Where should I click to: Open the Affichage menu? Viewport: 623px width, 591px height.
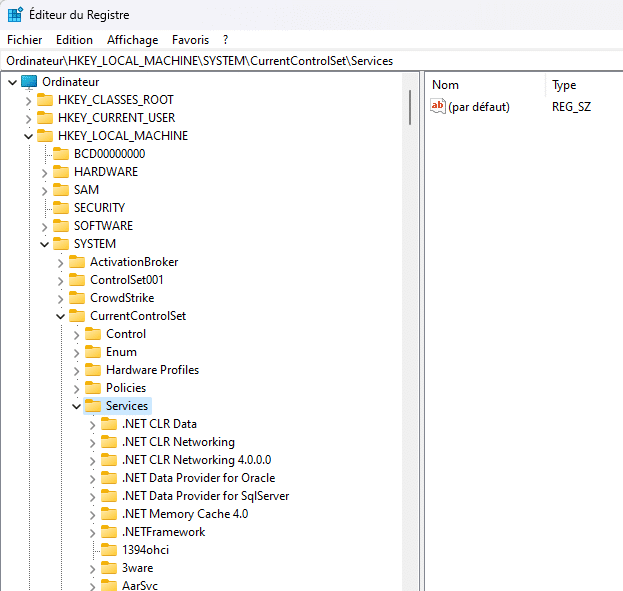click(x=133, y=40)
